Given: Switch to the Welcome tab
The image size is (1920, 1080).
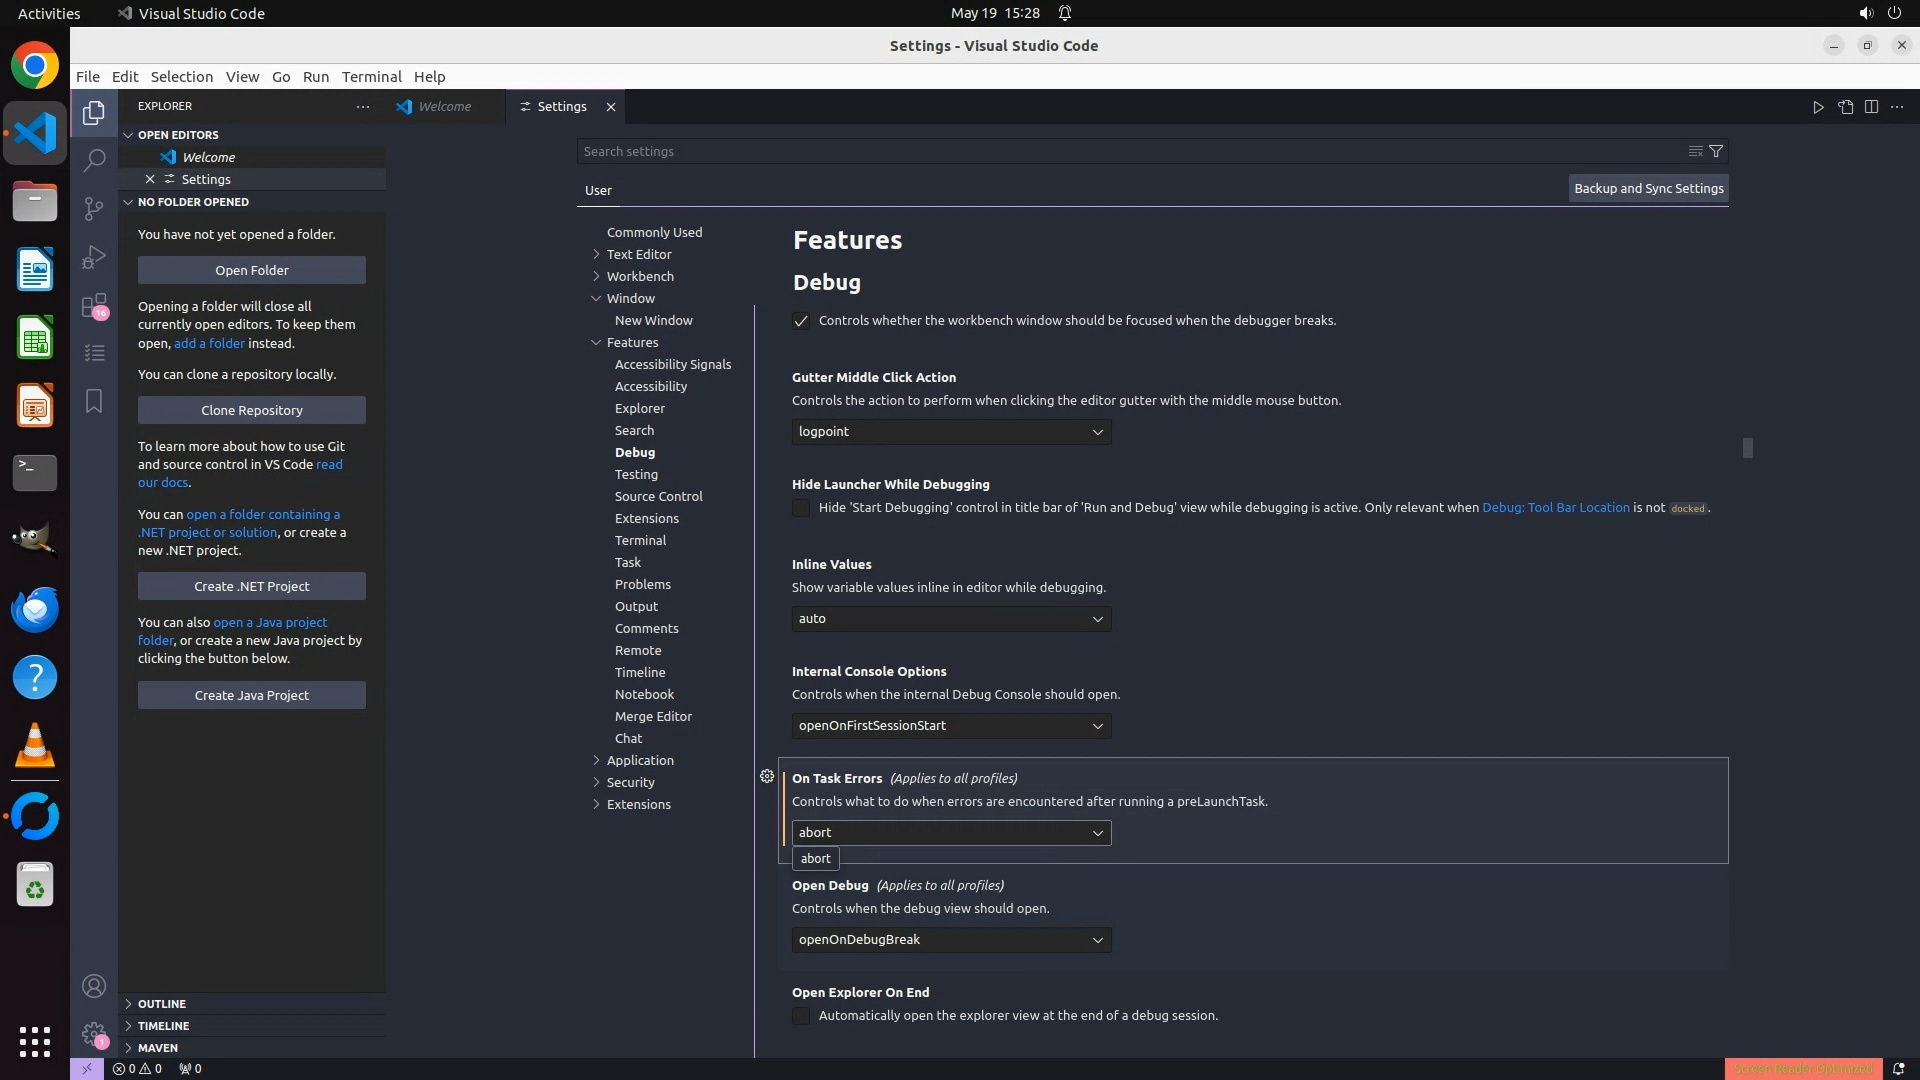Looking at the screenshot, I should coord(444,107).
